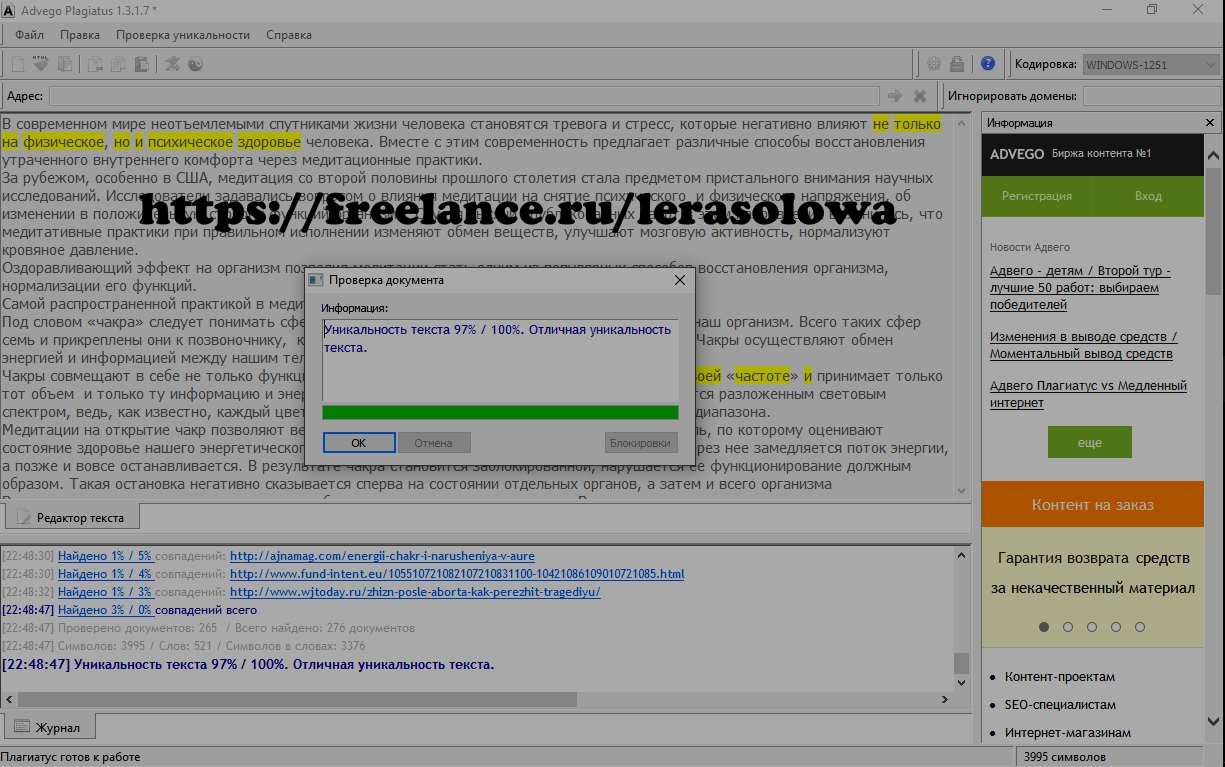The image size is (1225, 767).
Task: Click Контент-проектам list item
Action: [x=1059, y=677]
